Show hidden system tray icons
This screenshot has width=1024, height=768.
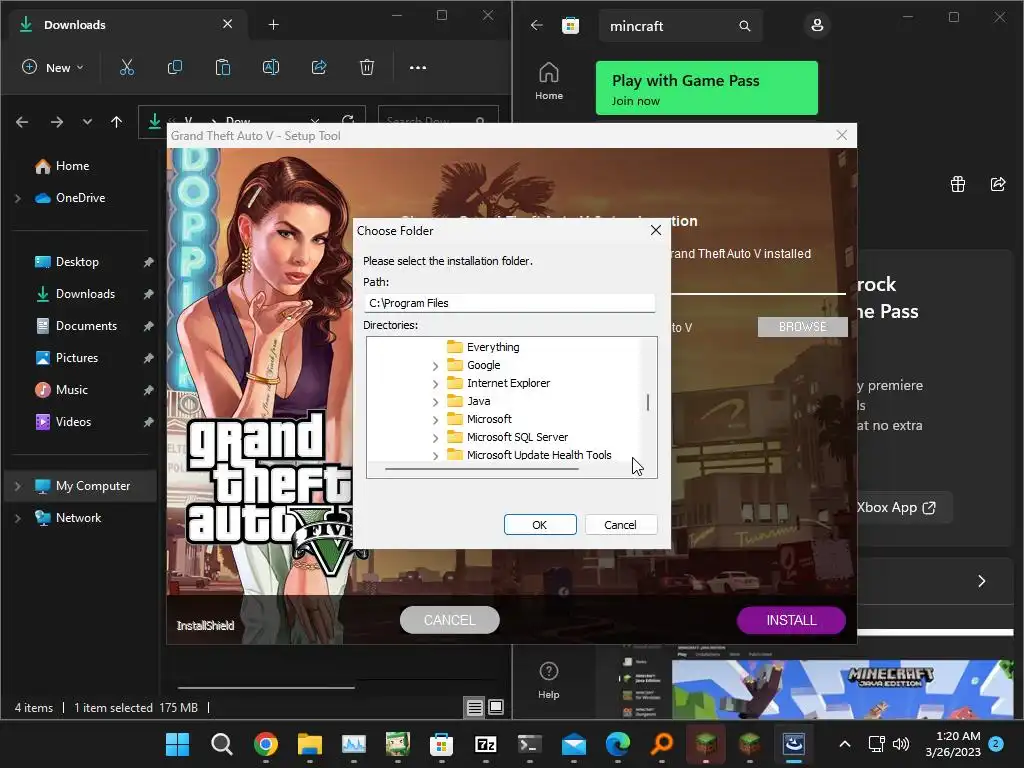(844, 744)
